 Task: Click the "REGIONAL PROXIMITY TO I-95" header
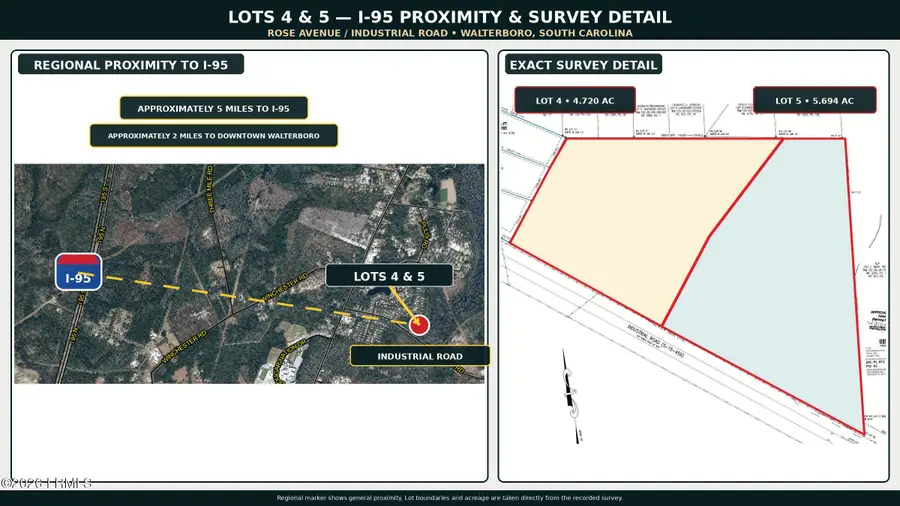click(x=131, y=65)
